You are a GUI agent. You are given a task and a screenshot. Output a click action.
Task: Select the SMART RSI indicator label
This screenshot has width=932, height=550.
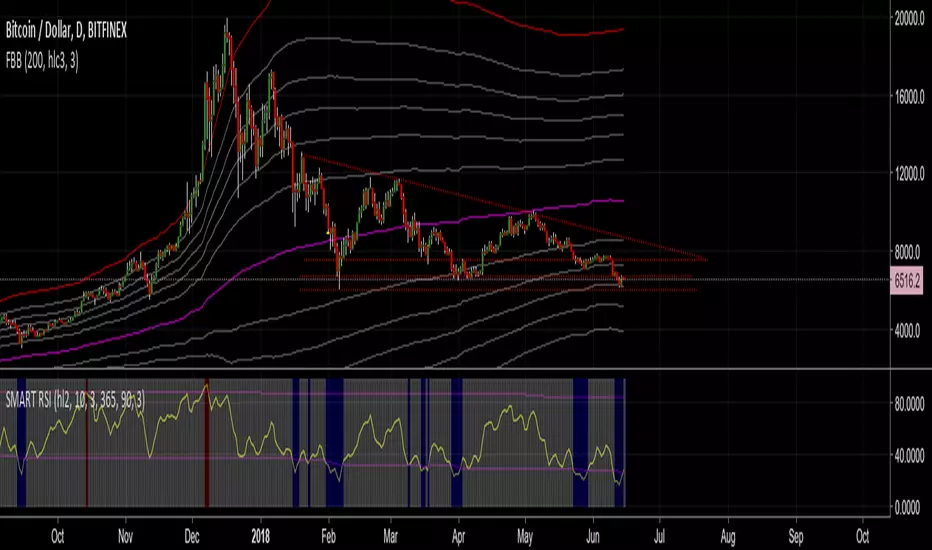75,400
